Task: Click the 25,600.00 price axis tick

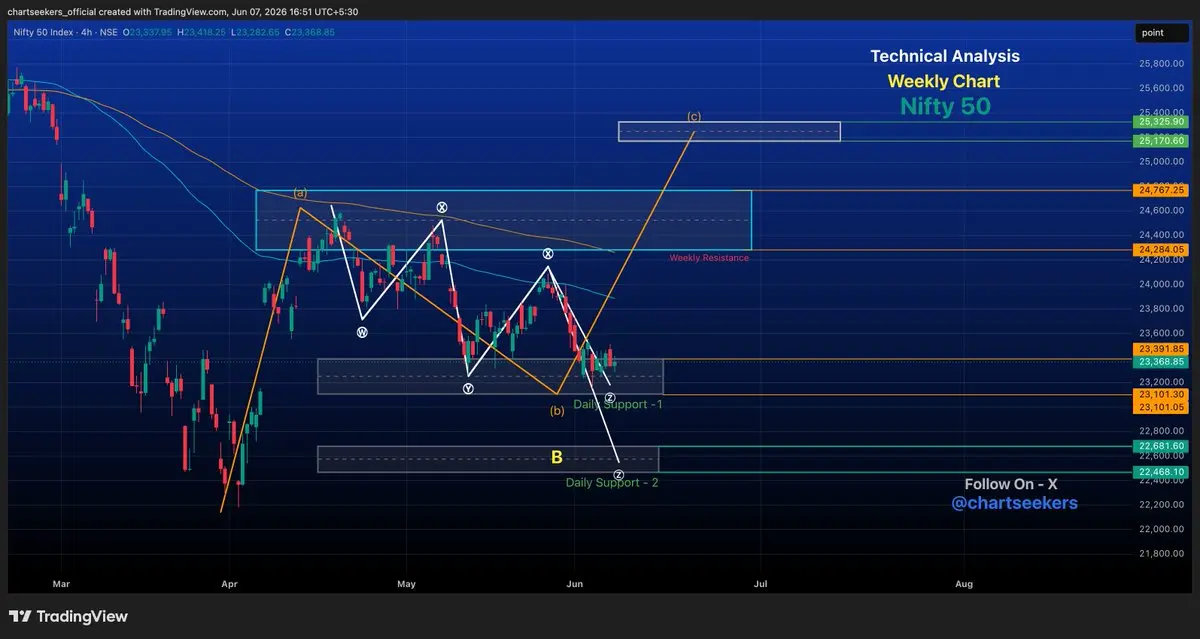Action: coord(1162,88)
